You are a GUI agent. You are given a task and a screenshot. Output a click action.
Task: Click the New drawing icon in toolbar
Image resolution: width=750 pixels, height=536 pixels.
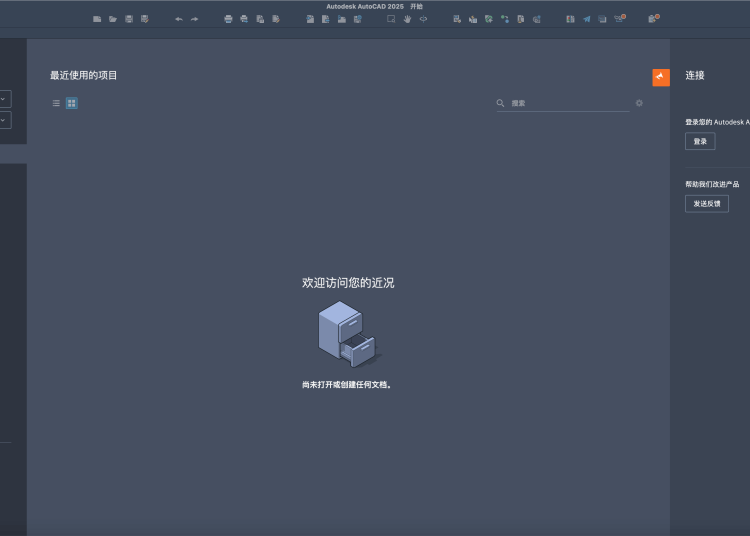97,19
